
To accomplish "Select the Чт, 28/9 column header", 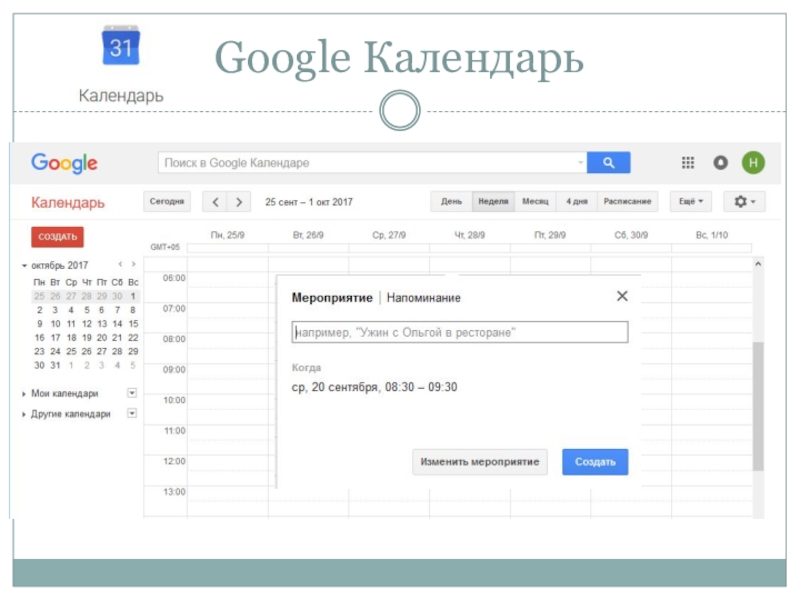I will (x=470, y=235).
